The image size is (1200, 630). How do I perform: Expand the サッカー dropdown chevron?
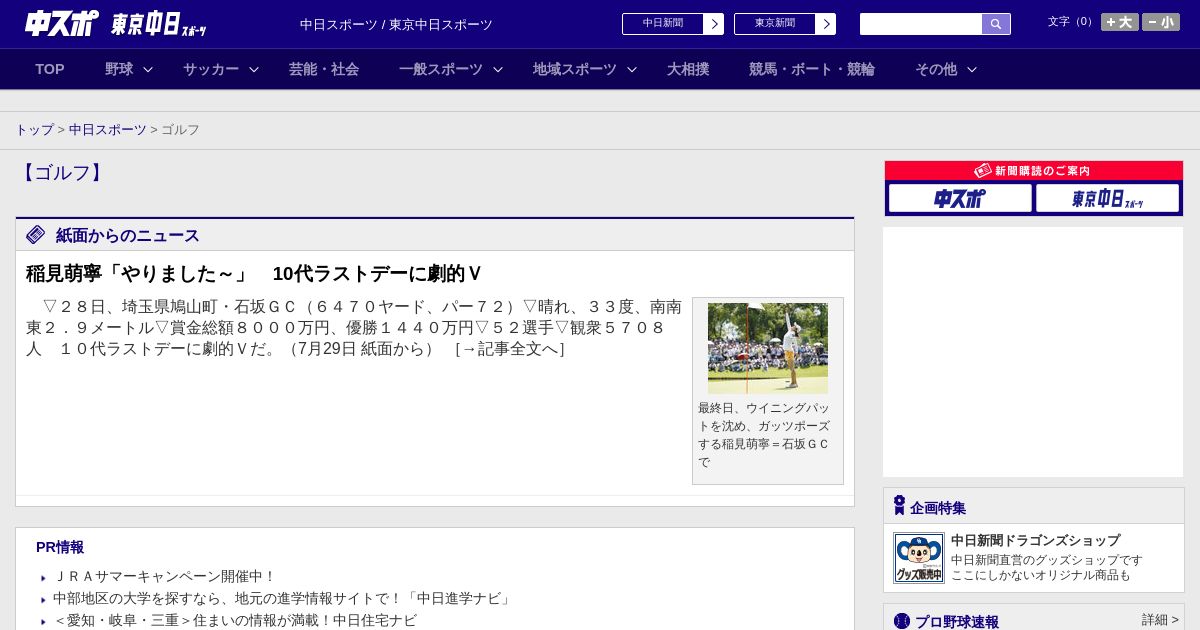tap(254, 70)
